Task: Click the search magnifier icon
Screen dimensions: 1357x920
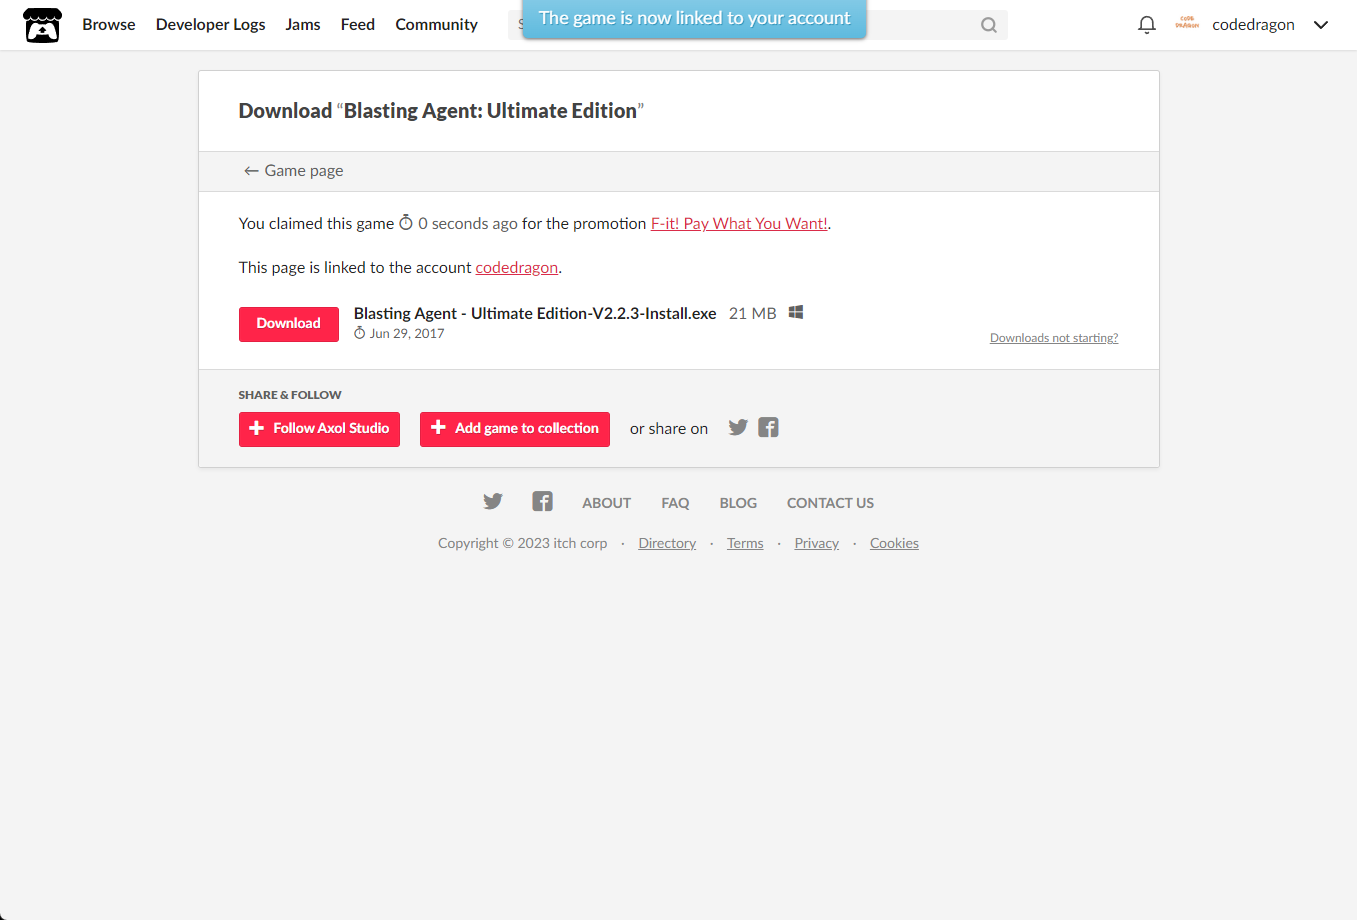Action: click(x=988, y=25)
